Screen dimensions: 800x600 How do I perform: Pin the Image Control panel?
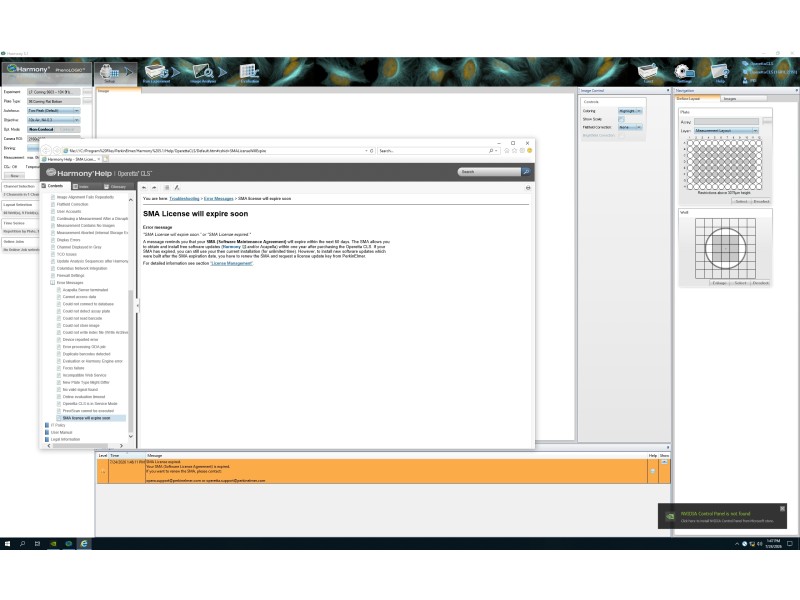668,90
